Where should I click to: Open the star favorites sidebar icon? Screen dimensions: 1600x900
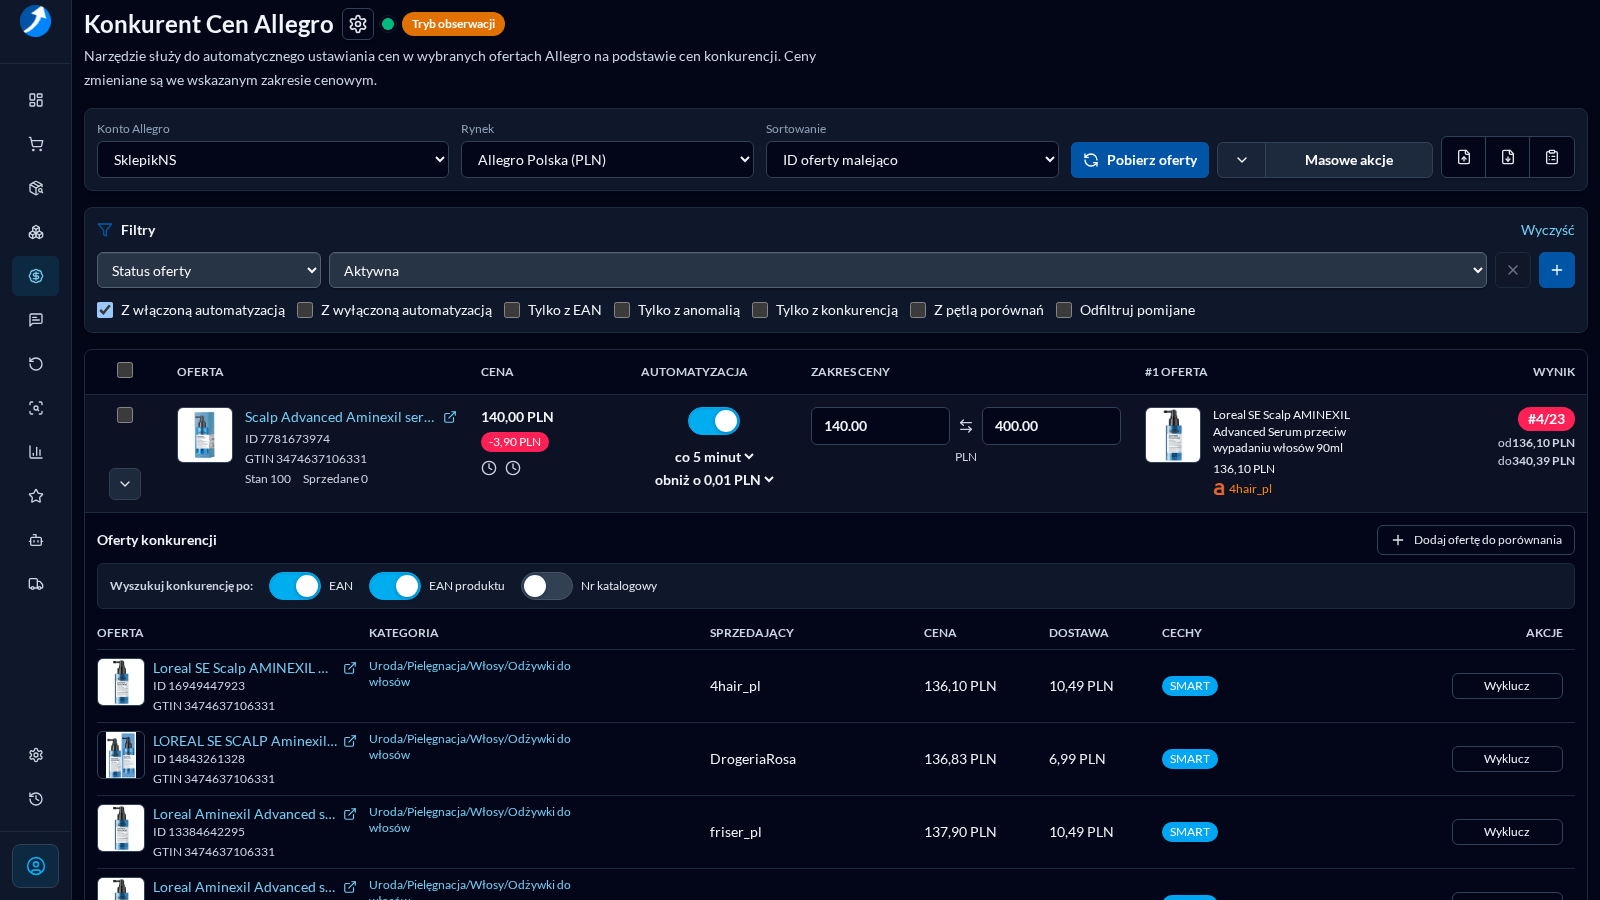click(x=36, y=496)
